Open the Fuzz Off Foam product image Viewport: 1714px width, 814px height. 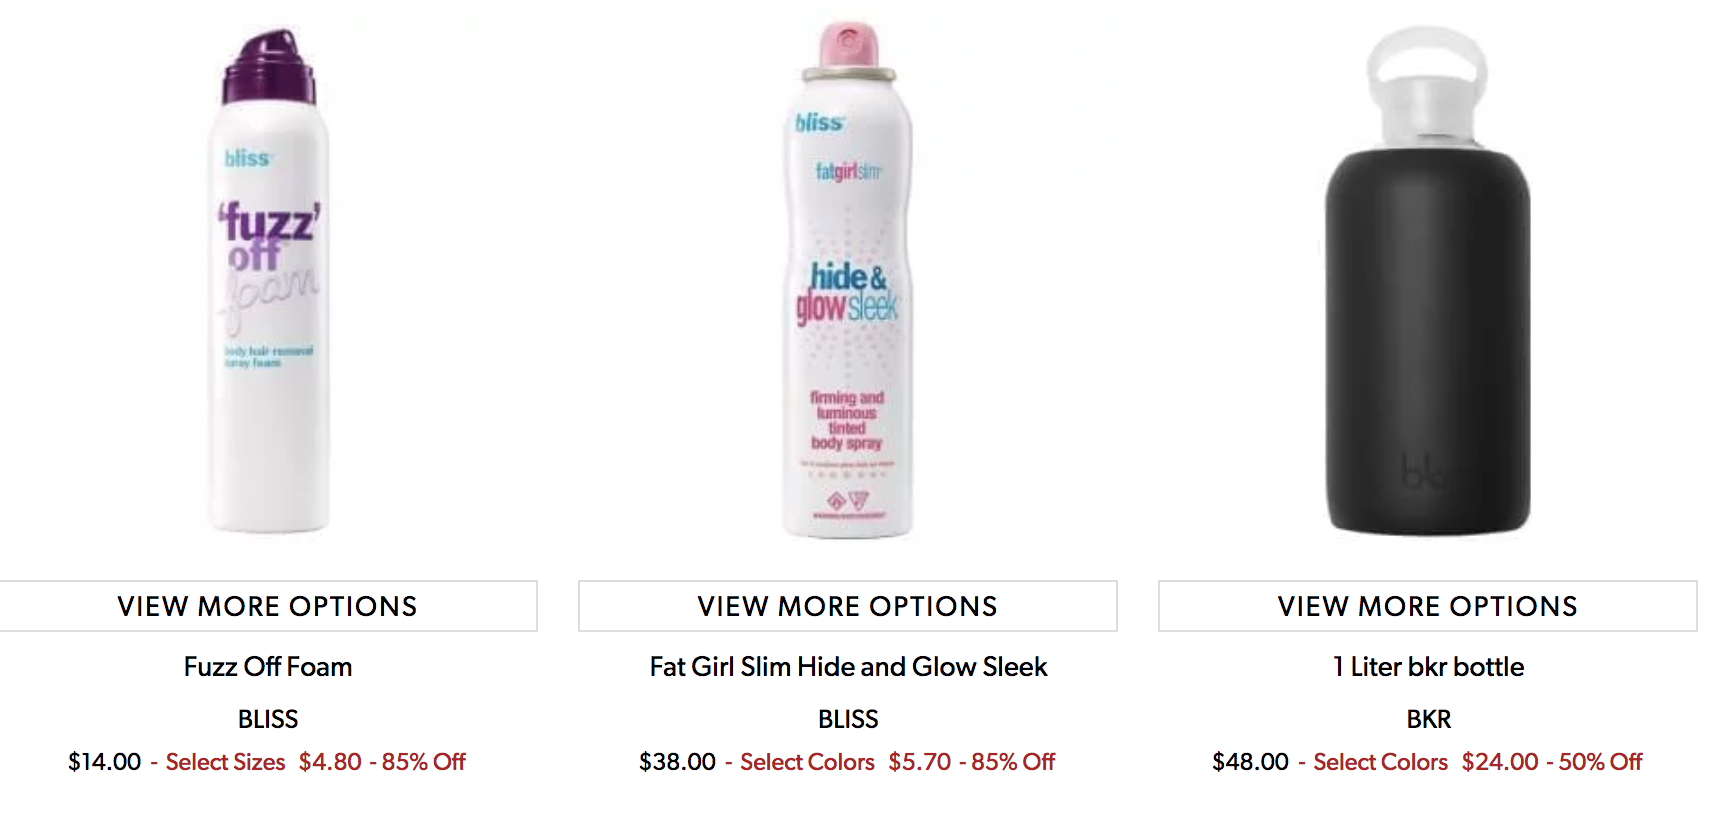[268, 282]
